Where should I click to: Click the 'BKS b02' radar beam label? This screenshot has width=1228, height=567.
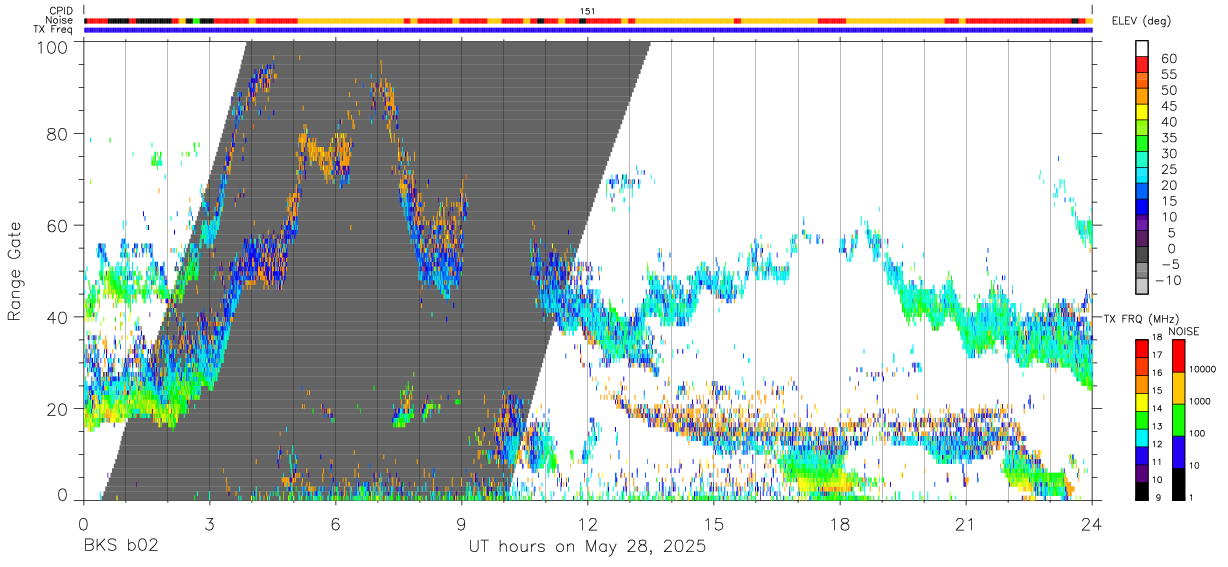(x=121, y=547)
